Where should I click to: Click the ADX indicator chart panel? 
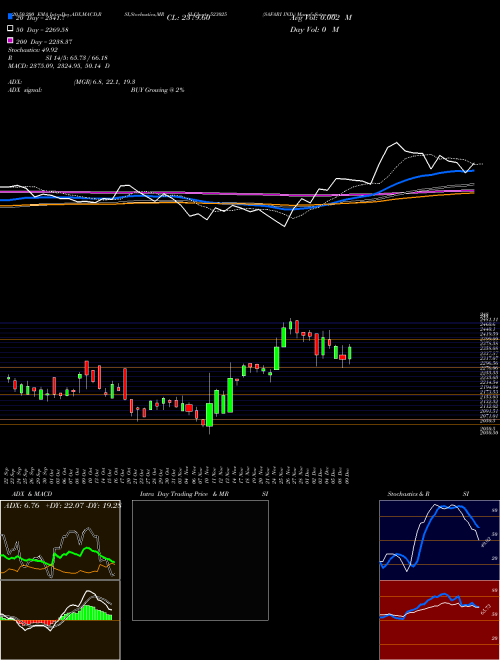(x=60, y=540)
